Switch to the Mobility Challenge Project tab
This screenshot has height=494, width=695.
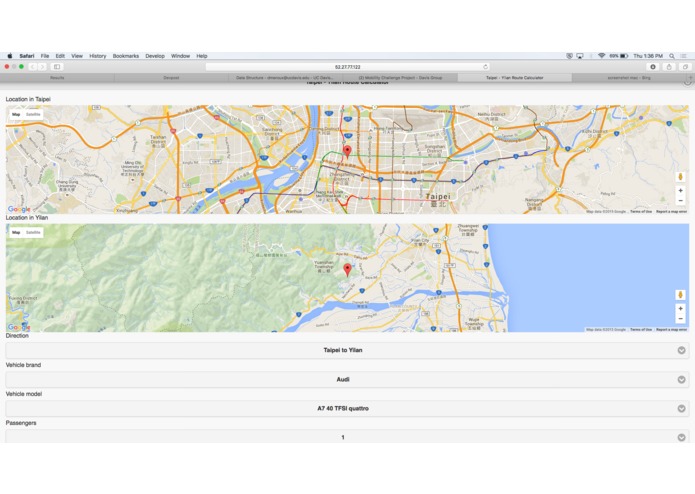tap(400, 78)
